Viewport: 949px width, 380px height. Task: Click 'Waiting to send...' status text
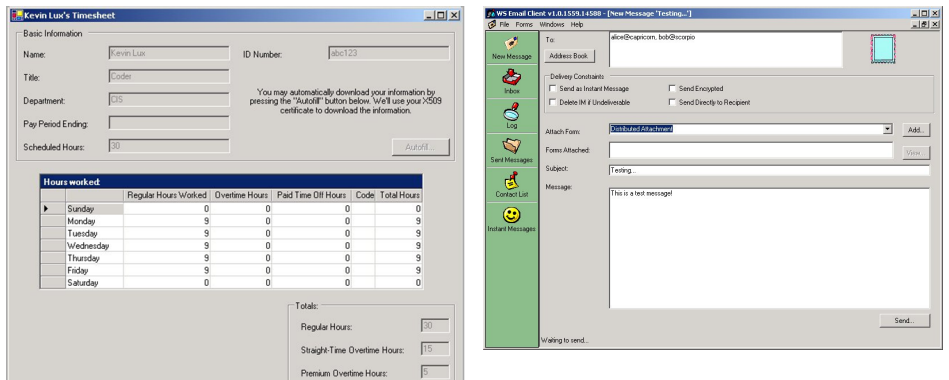[564, 341]
